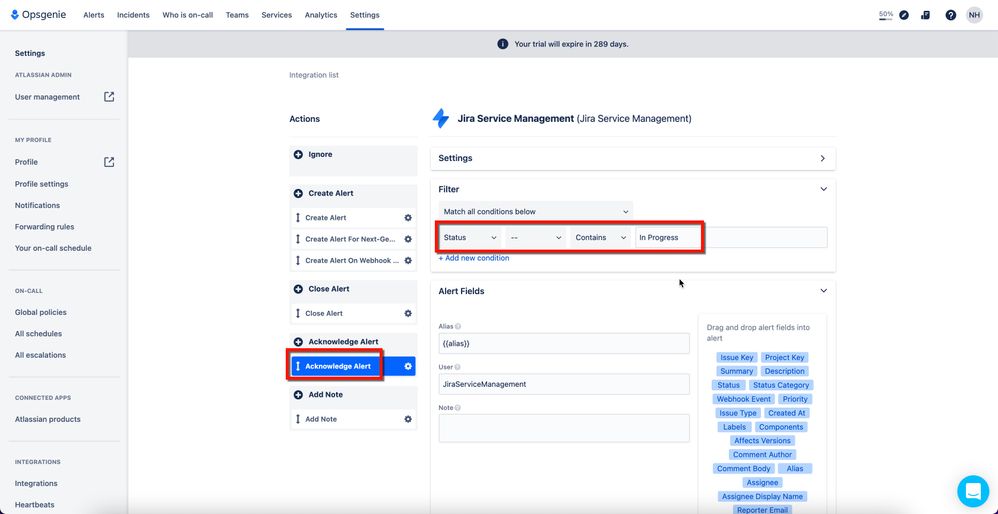Click the compass icon in top bar
Image resolution: width=998 pixels, height=514 pixels.
[x=904, y=15]
